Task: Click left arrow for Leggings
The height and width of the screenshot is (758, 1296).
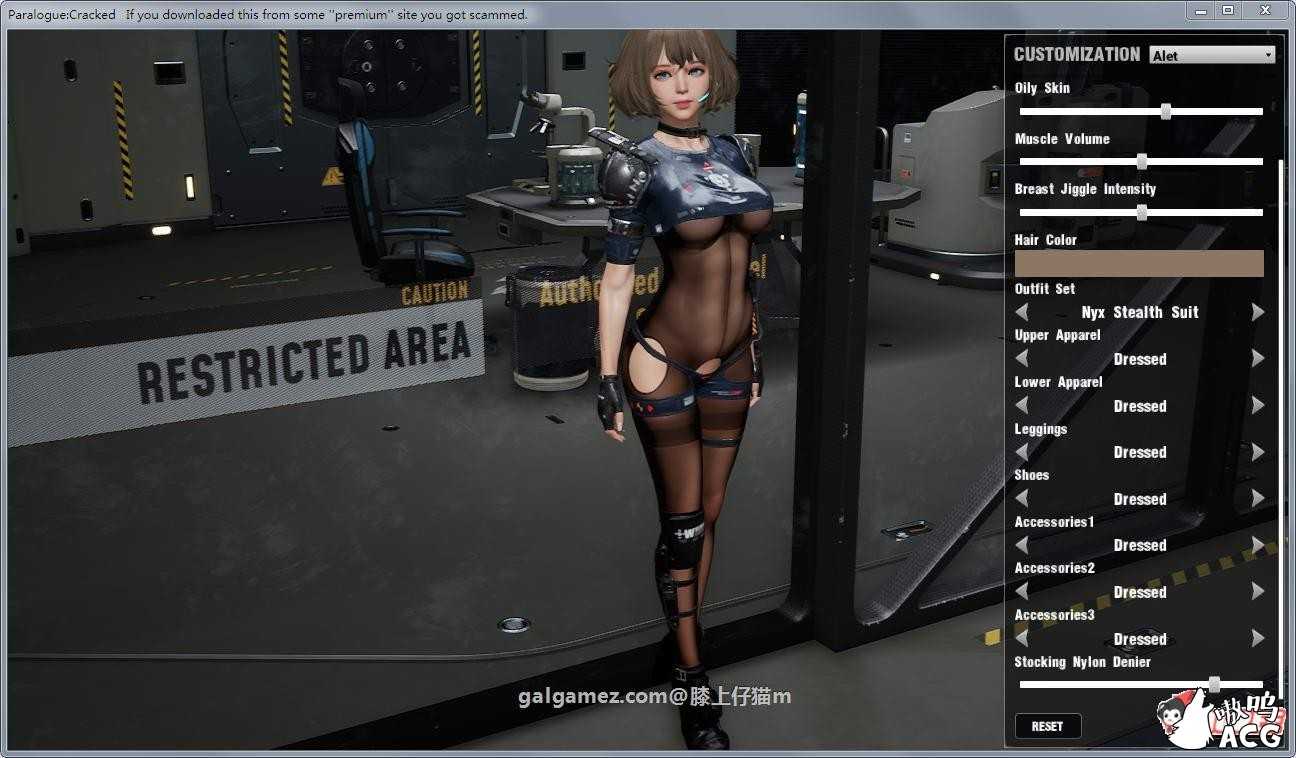Action: [1022, 452]
